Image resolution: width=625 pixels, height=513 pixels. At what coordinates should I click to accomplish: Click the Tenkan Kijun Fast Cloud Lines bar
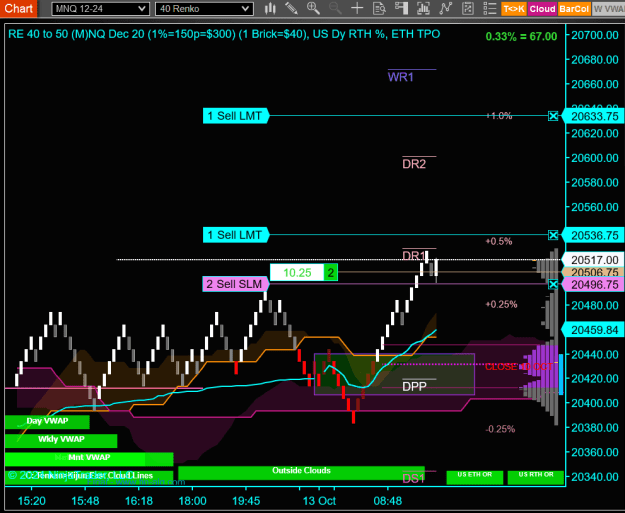(x=89, y=476)
